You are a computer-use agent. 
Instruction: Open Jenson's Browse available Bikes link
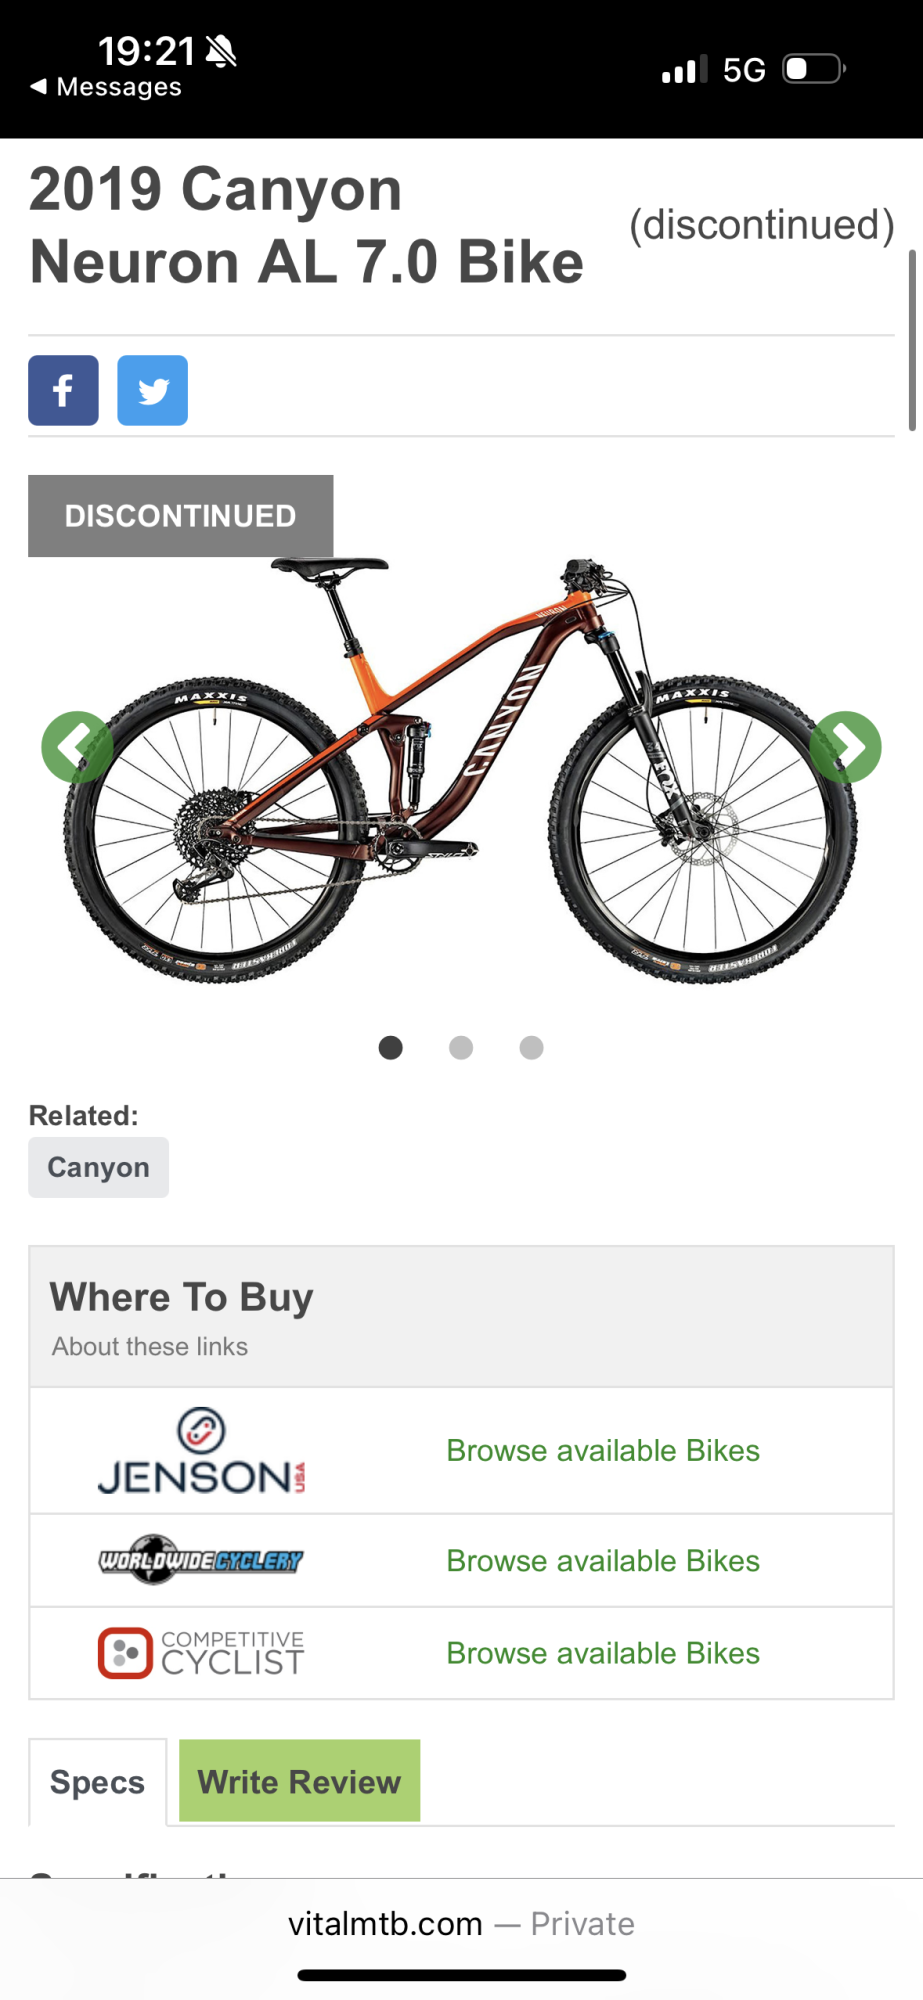coord(603,1451)
